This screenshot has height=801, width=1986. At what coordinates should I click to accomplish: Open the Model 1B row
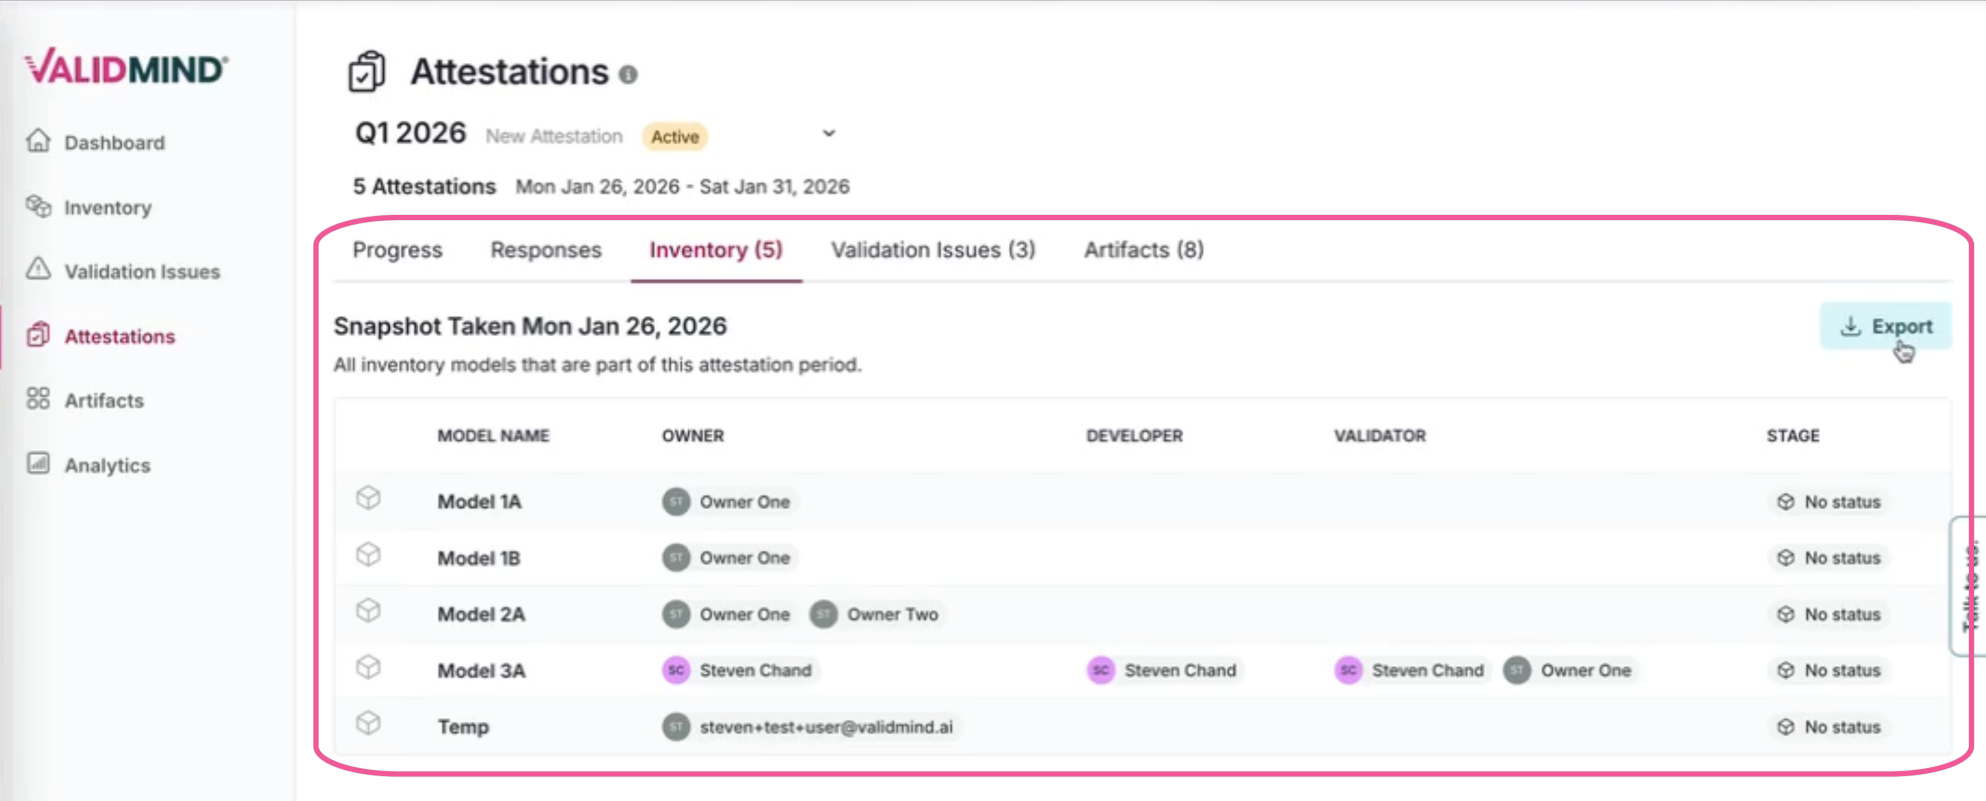point(1143,558)
